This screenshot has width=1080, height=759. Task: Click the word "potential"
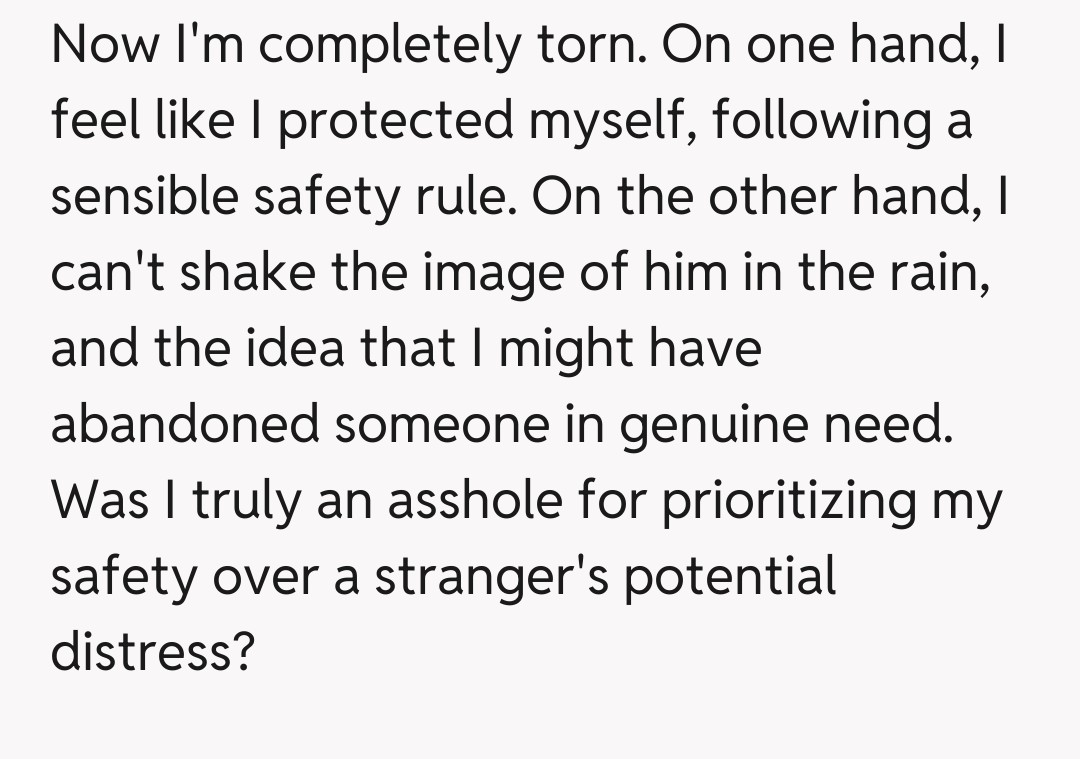click(x=730, y=578)
